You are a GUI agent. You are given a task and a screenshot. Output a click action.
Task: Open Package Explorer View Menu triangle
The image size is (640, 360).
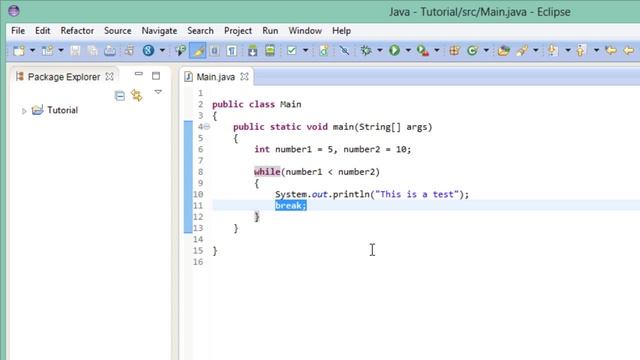tap(158, 92)
